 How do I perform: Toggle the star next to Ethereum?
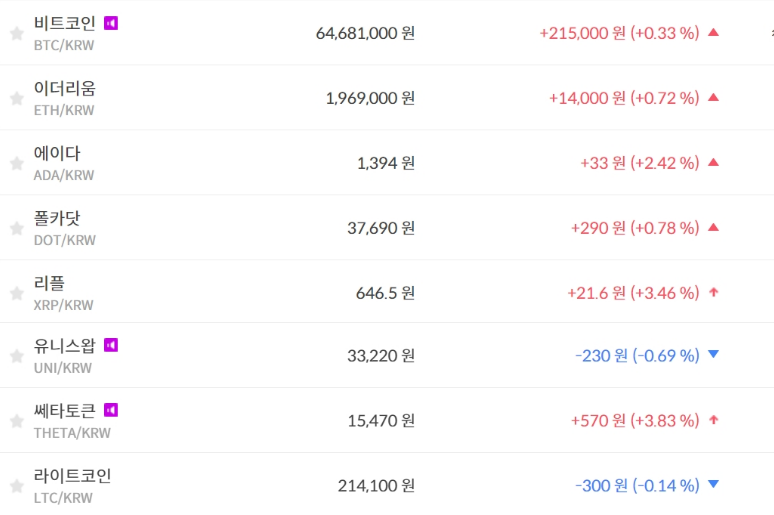coord(16,98)
